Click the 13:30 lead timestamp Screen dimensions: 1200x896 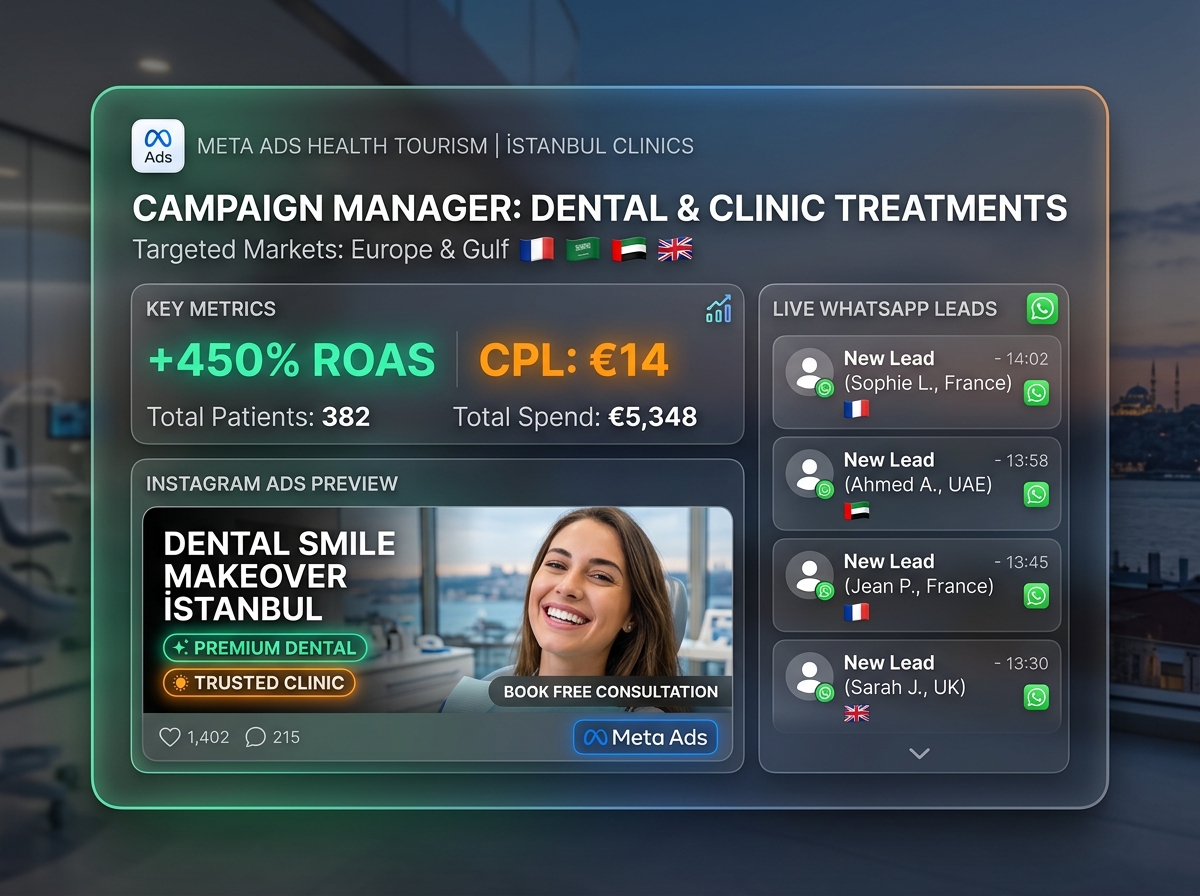point(1022,663)
